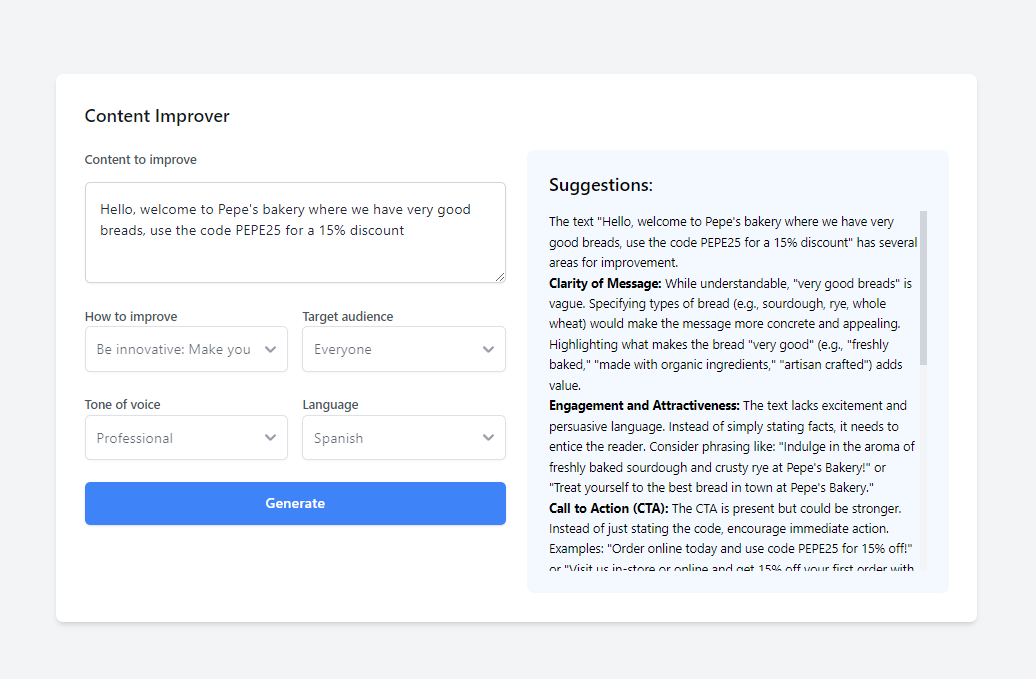Image resolution: width=1036 pixels, height=679 pixels.
Task: Click the Content to improve label
Action: coord(141,160)
